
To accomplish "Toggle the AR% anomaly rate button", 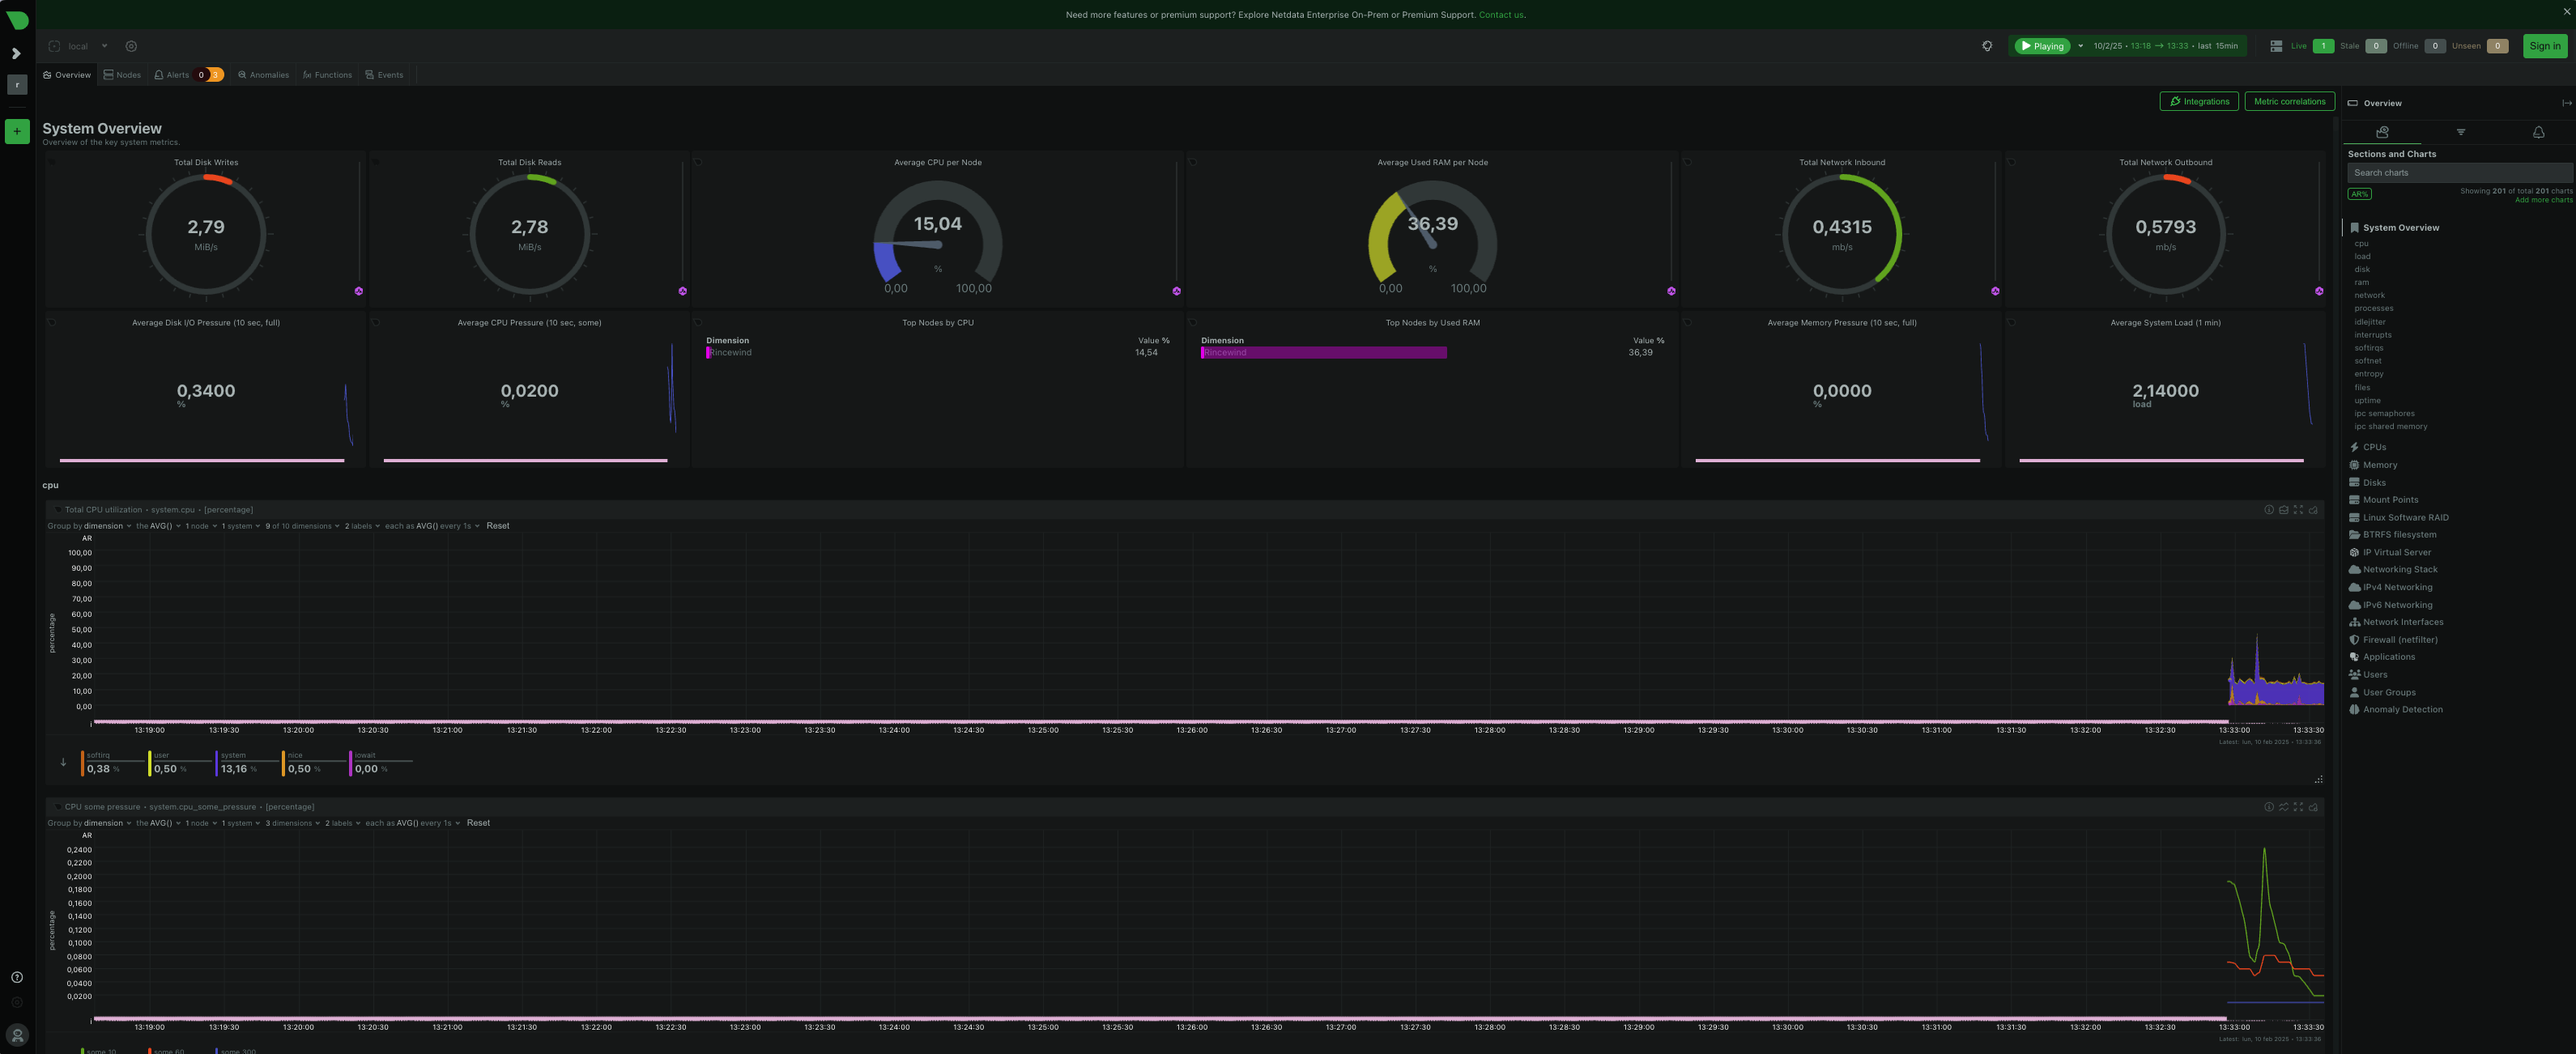I will [x=2359, y=194].
